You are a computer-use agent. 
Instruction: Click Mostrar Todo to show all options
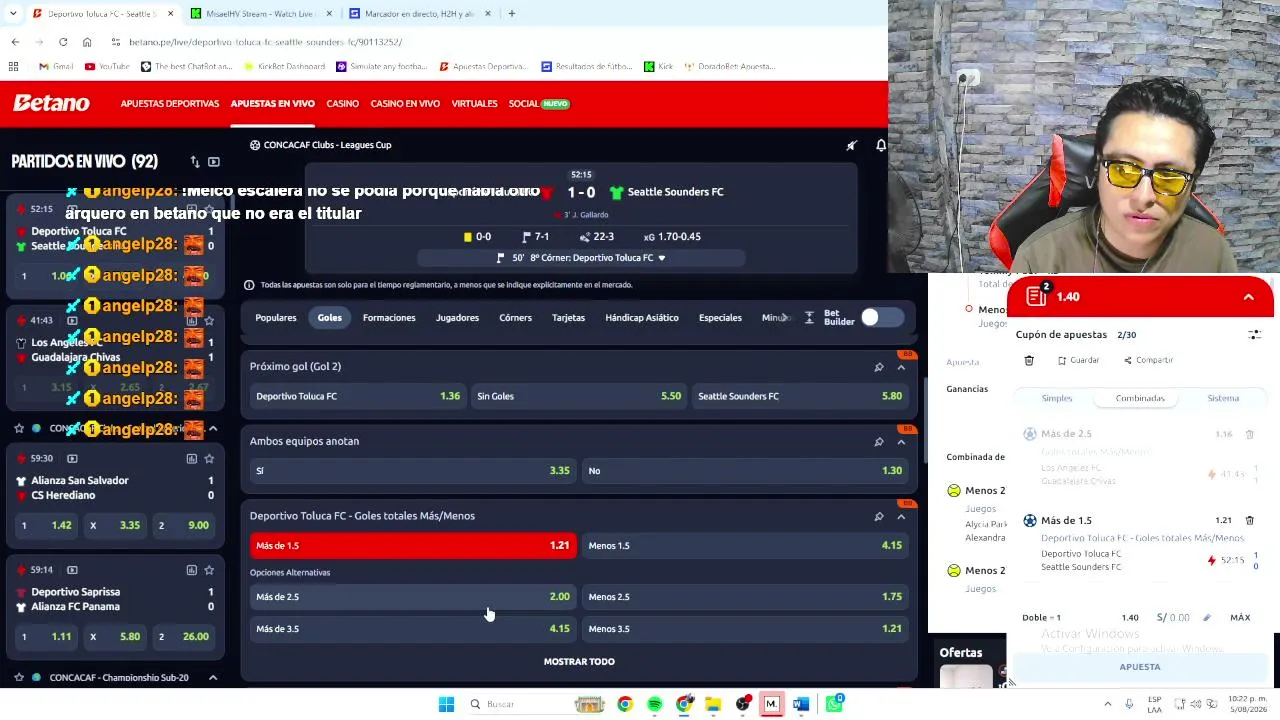click(x=579, y=661)
